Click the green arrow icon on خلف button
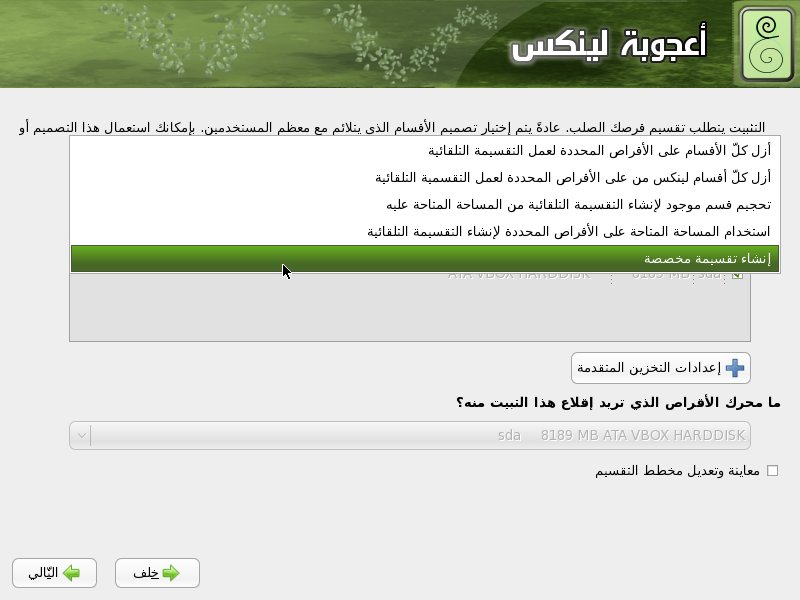The width and height of the screenshot is (800, 600). tap(171, 573)
